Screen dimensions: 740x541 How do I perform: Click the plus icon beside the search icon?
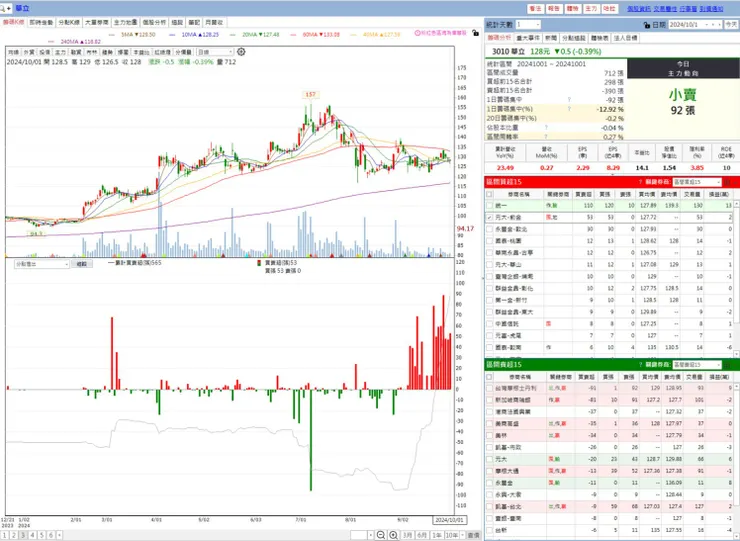pyautogui.click(x=9, y=8)
